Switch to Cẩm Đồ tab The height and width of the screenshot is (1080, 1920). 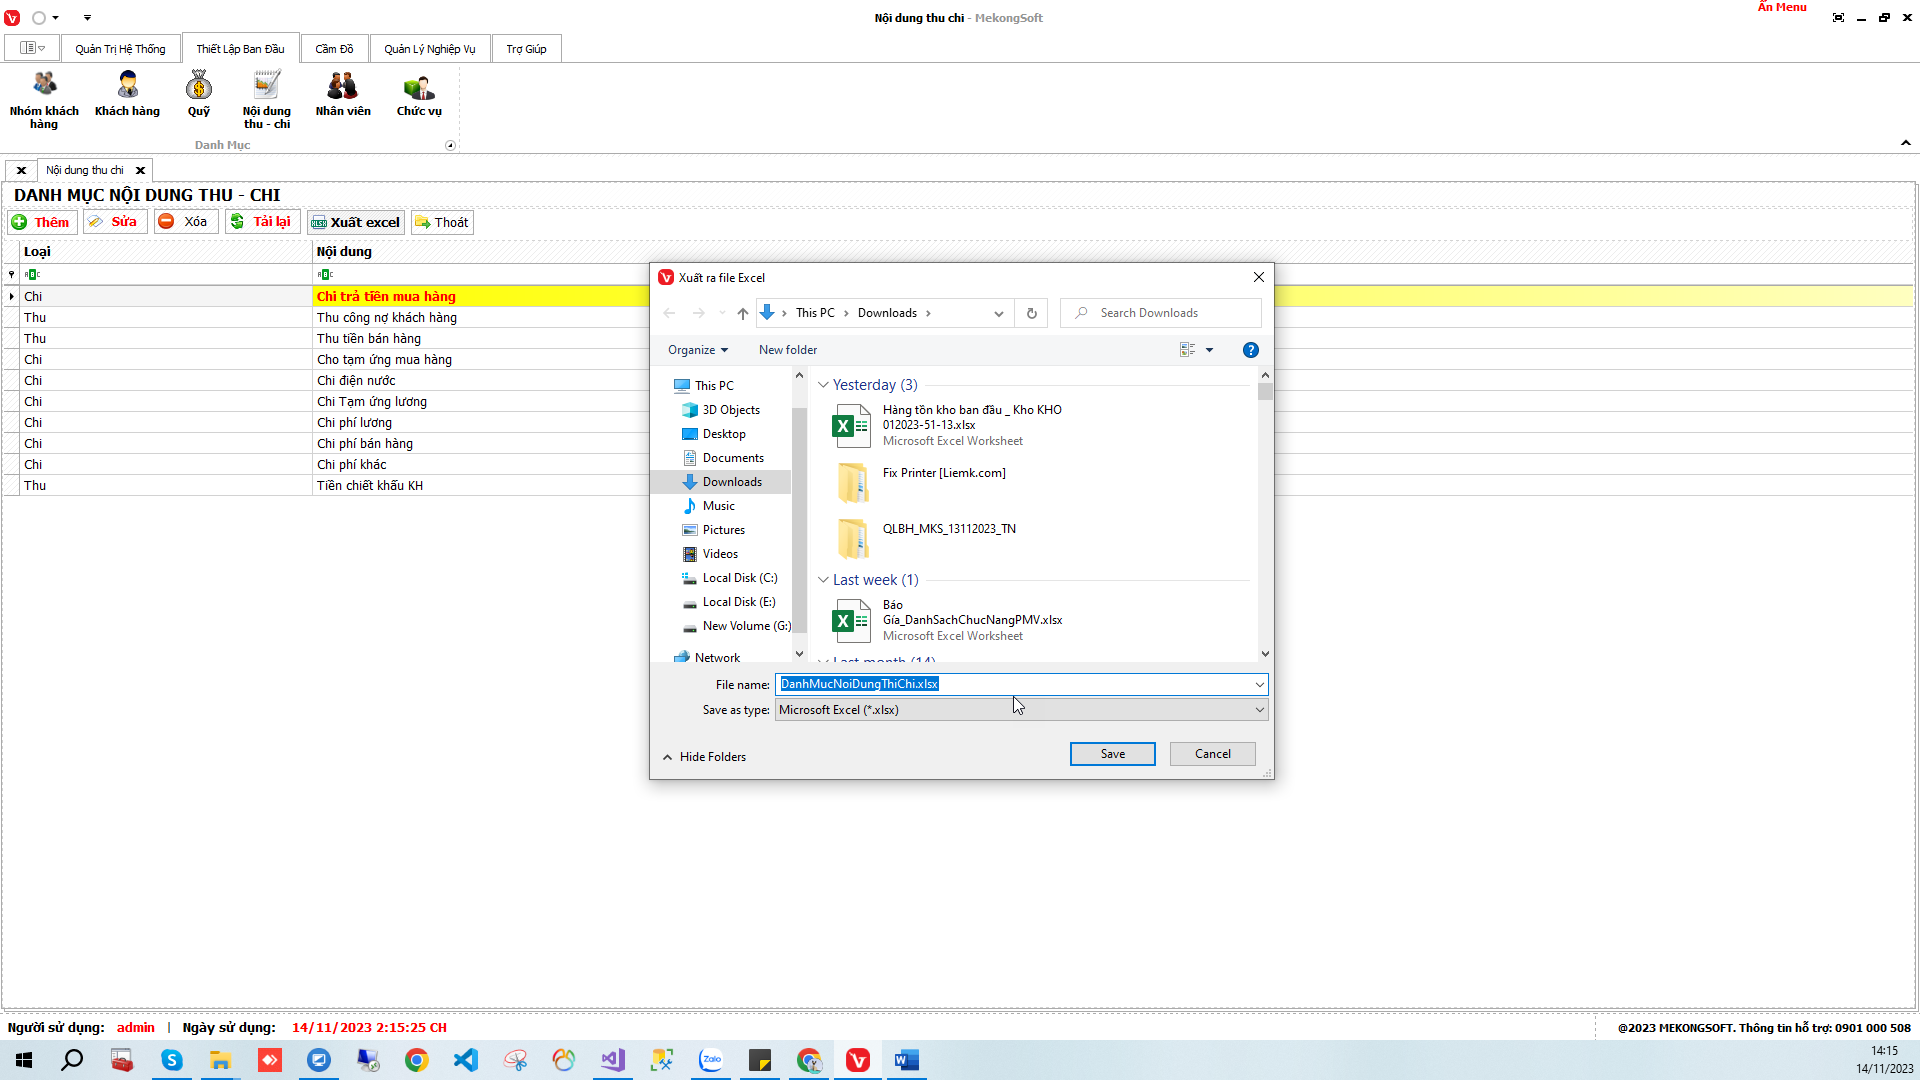click(x=334, y=49)
